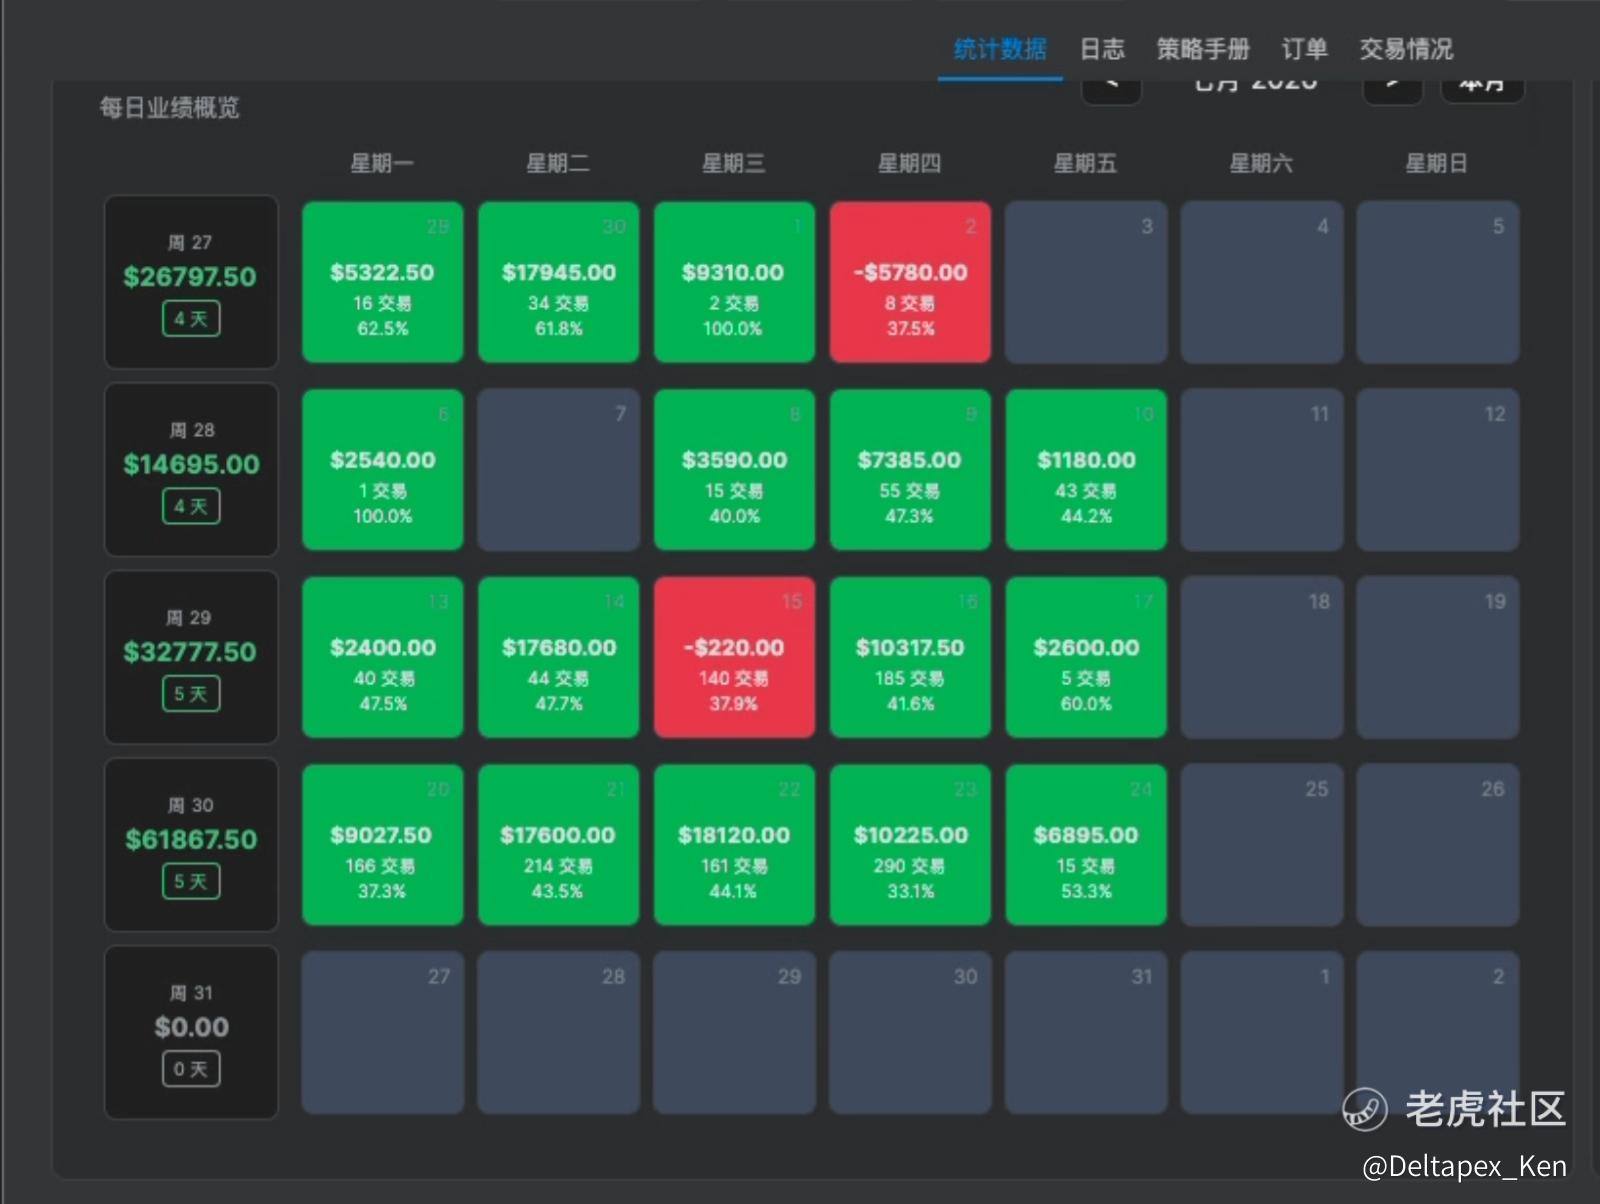Select the empty Tuesday cell dated 28

click(x=559, y=1033)
